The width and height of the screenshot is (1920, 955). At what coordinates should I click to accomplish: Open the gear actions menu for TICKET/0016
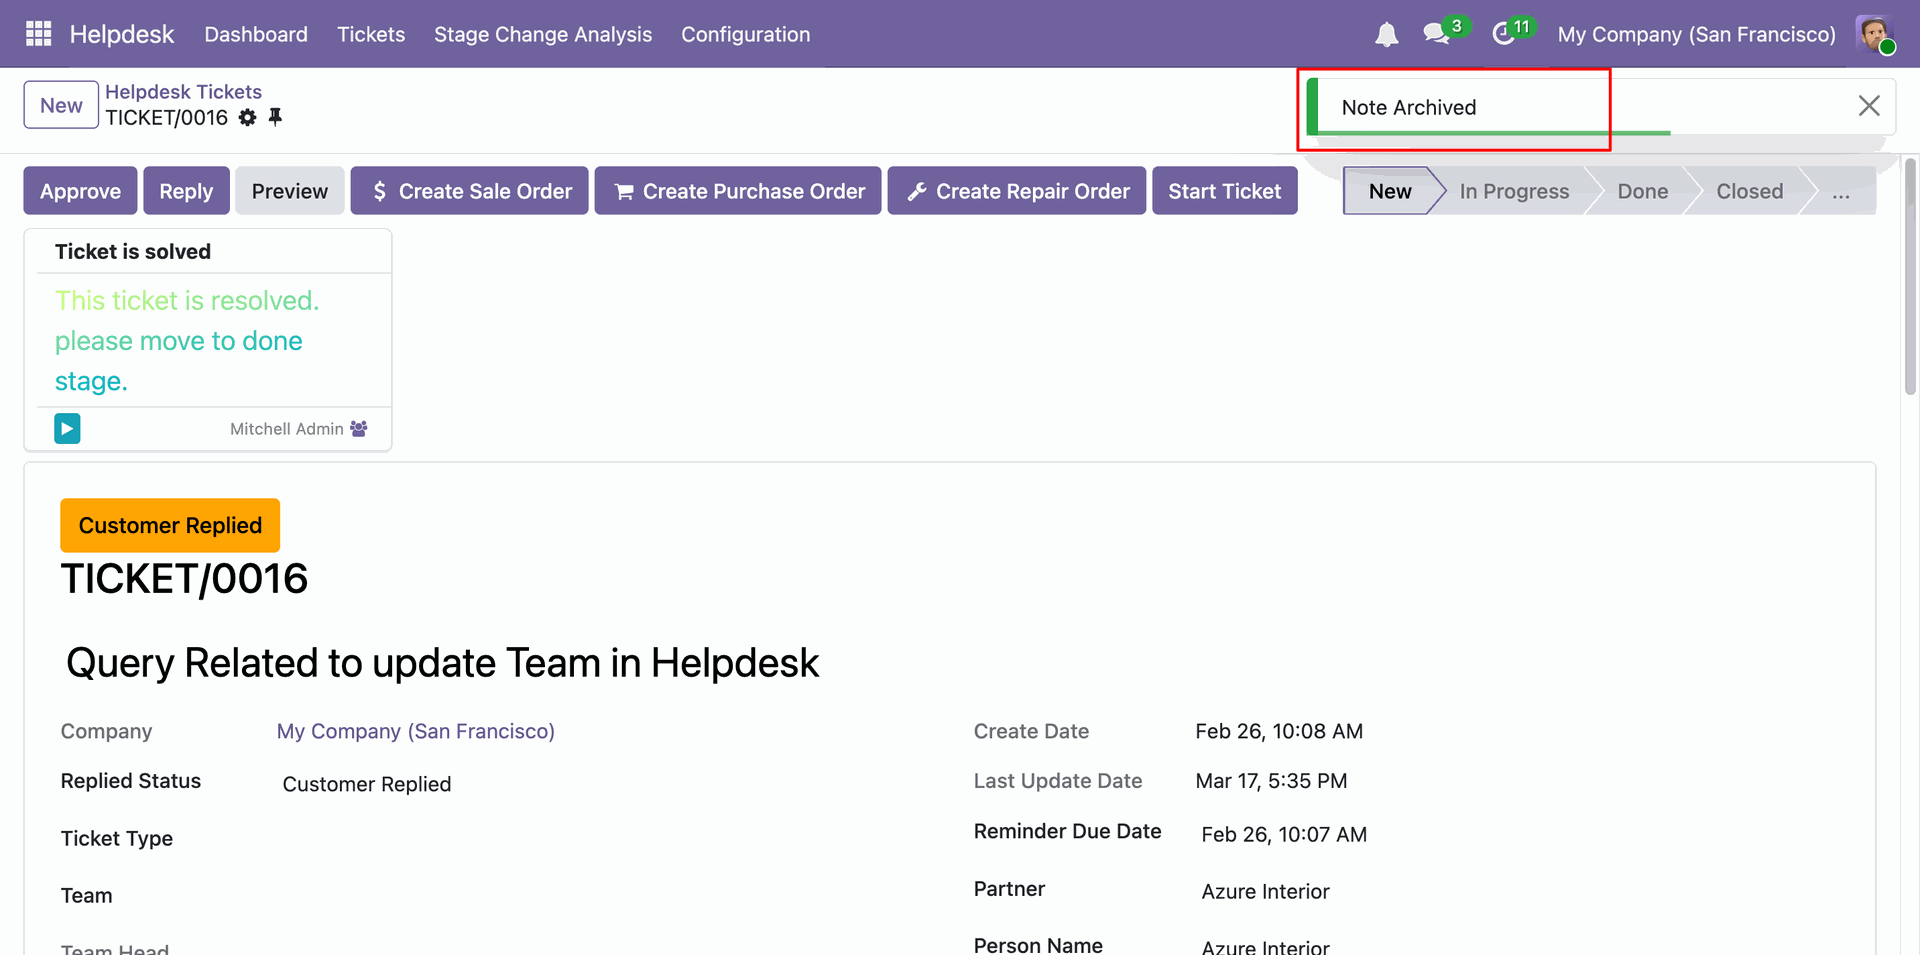(248, 118)
